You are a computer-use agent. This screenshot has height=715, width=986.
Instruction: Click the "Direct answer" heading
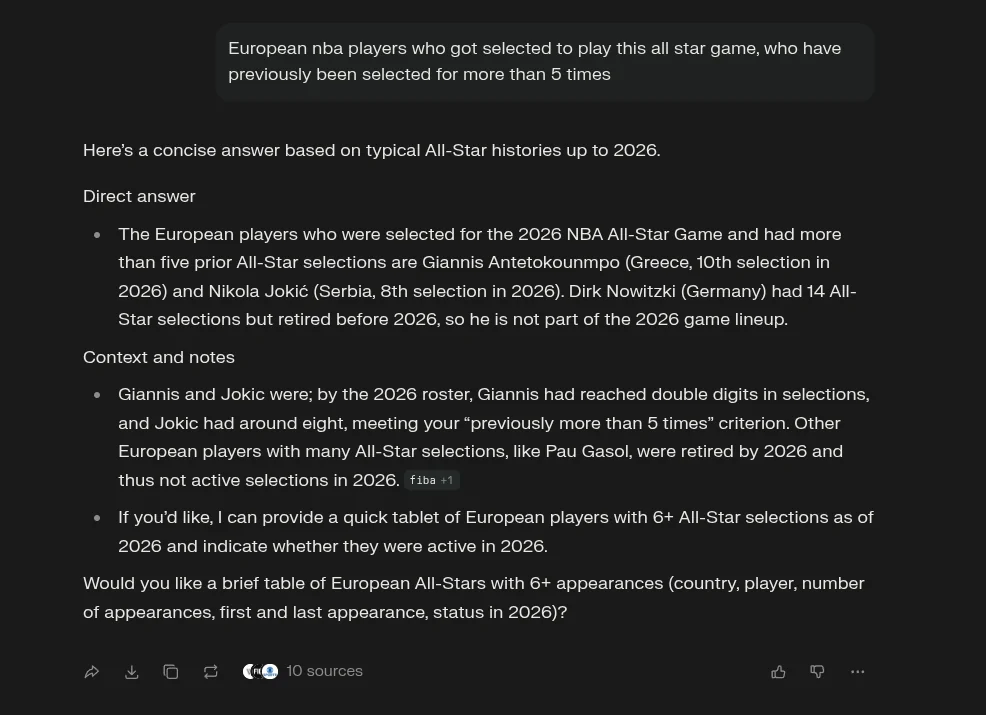pyautogui.click(x=139, y=196)
